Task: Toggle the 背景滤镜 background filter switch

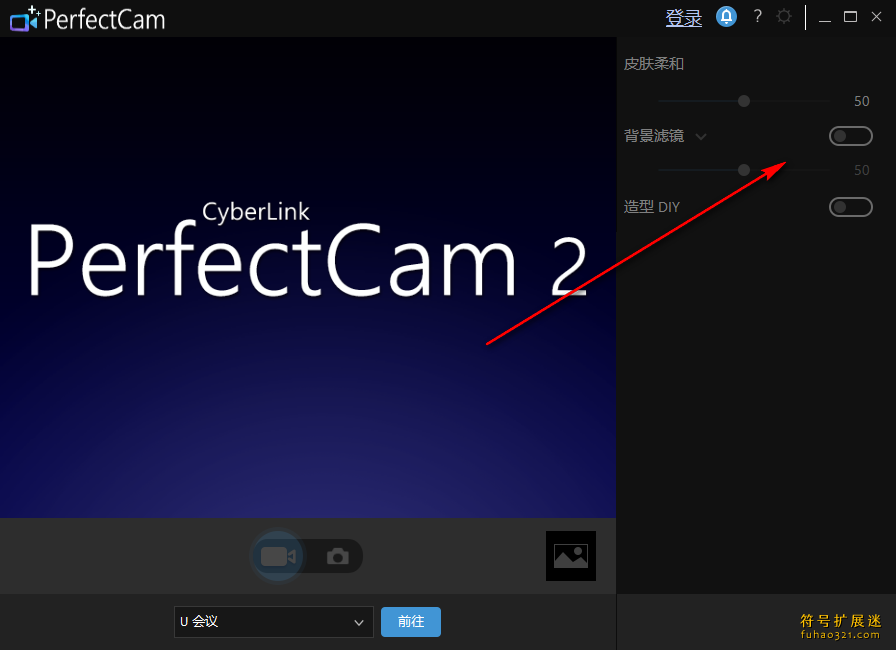Action: 850,136
